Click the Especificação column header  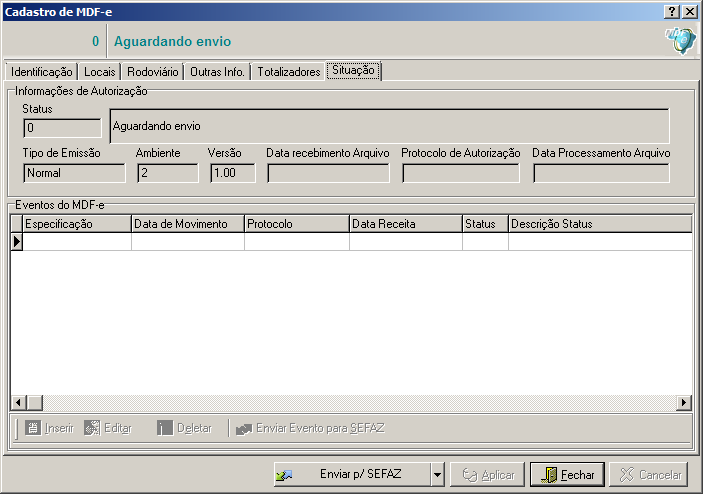click(77, 224)
